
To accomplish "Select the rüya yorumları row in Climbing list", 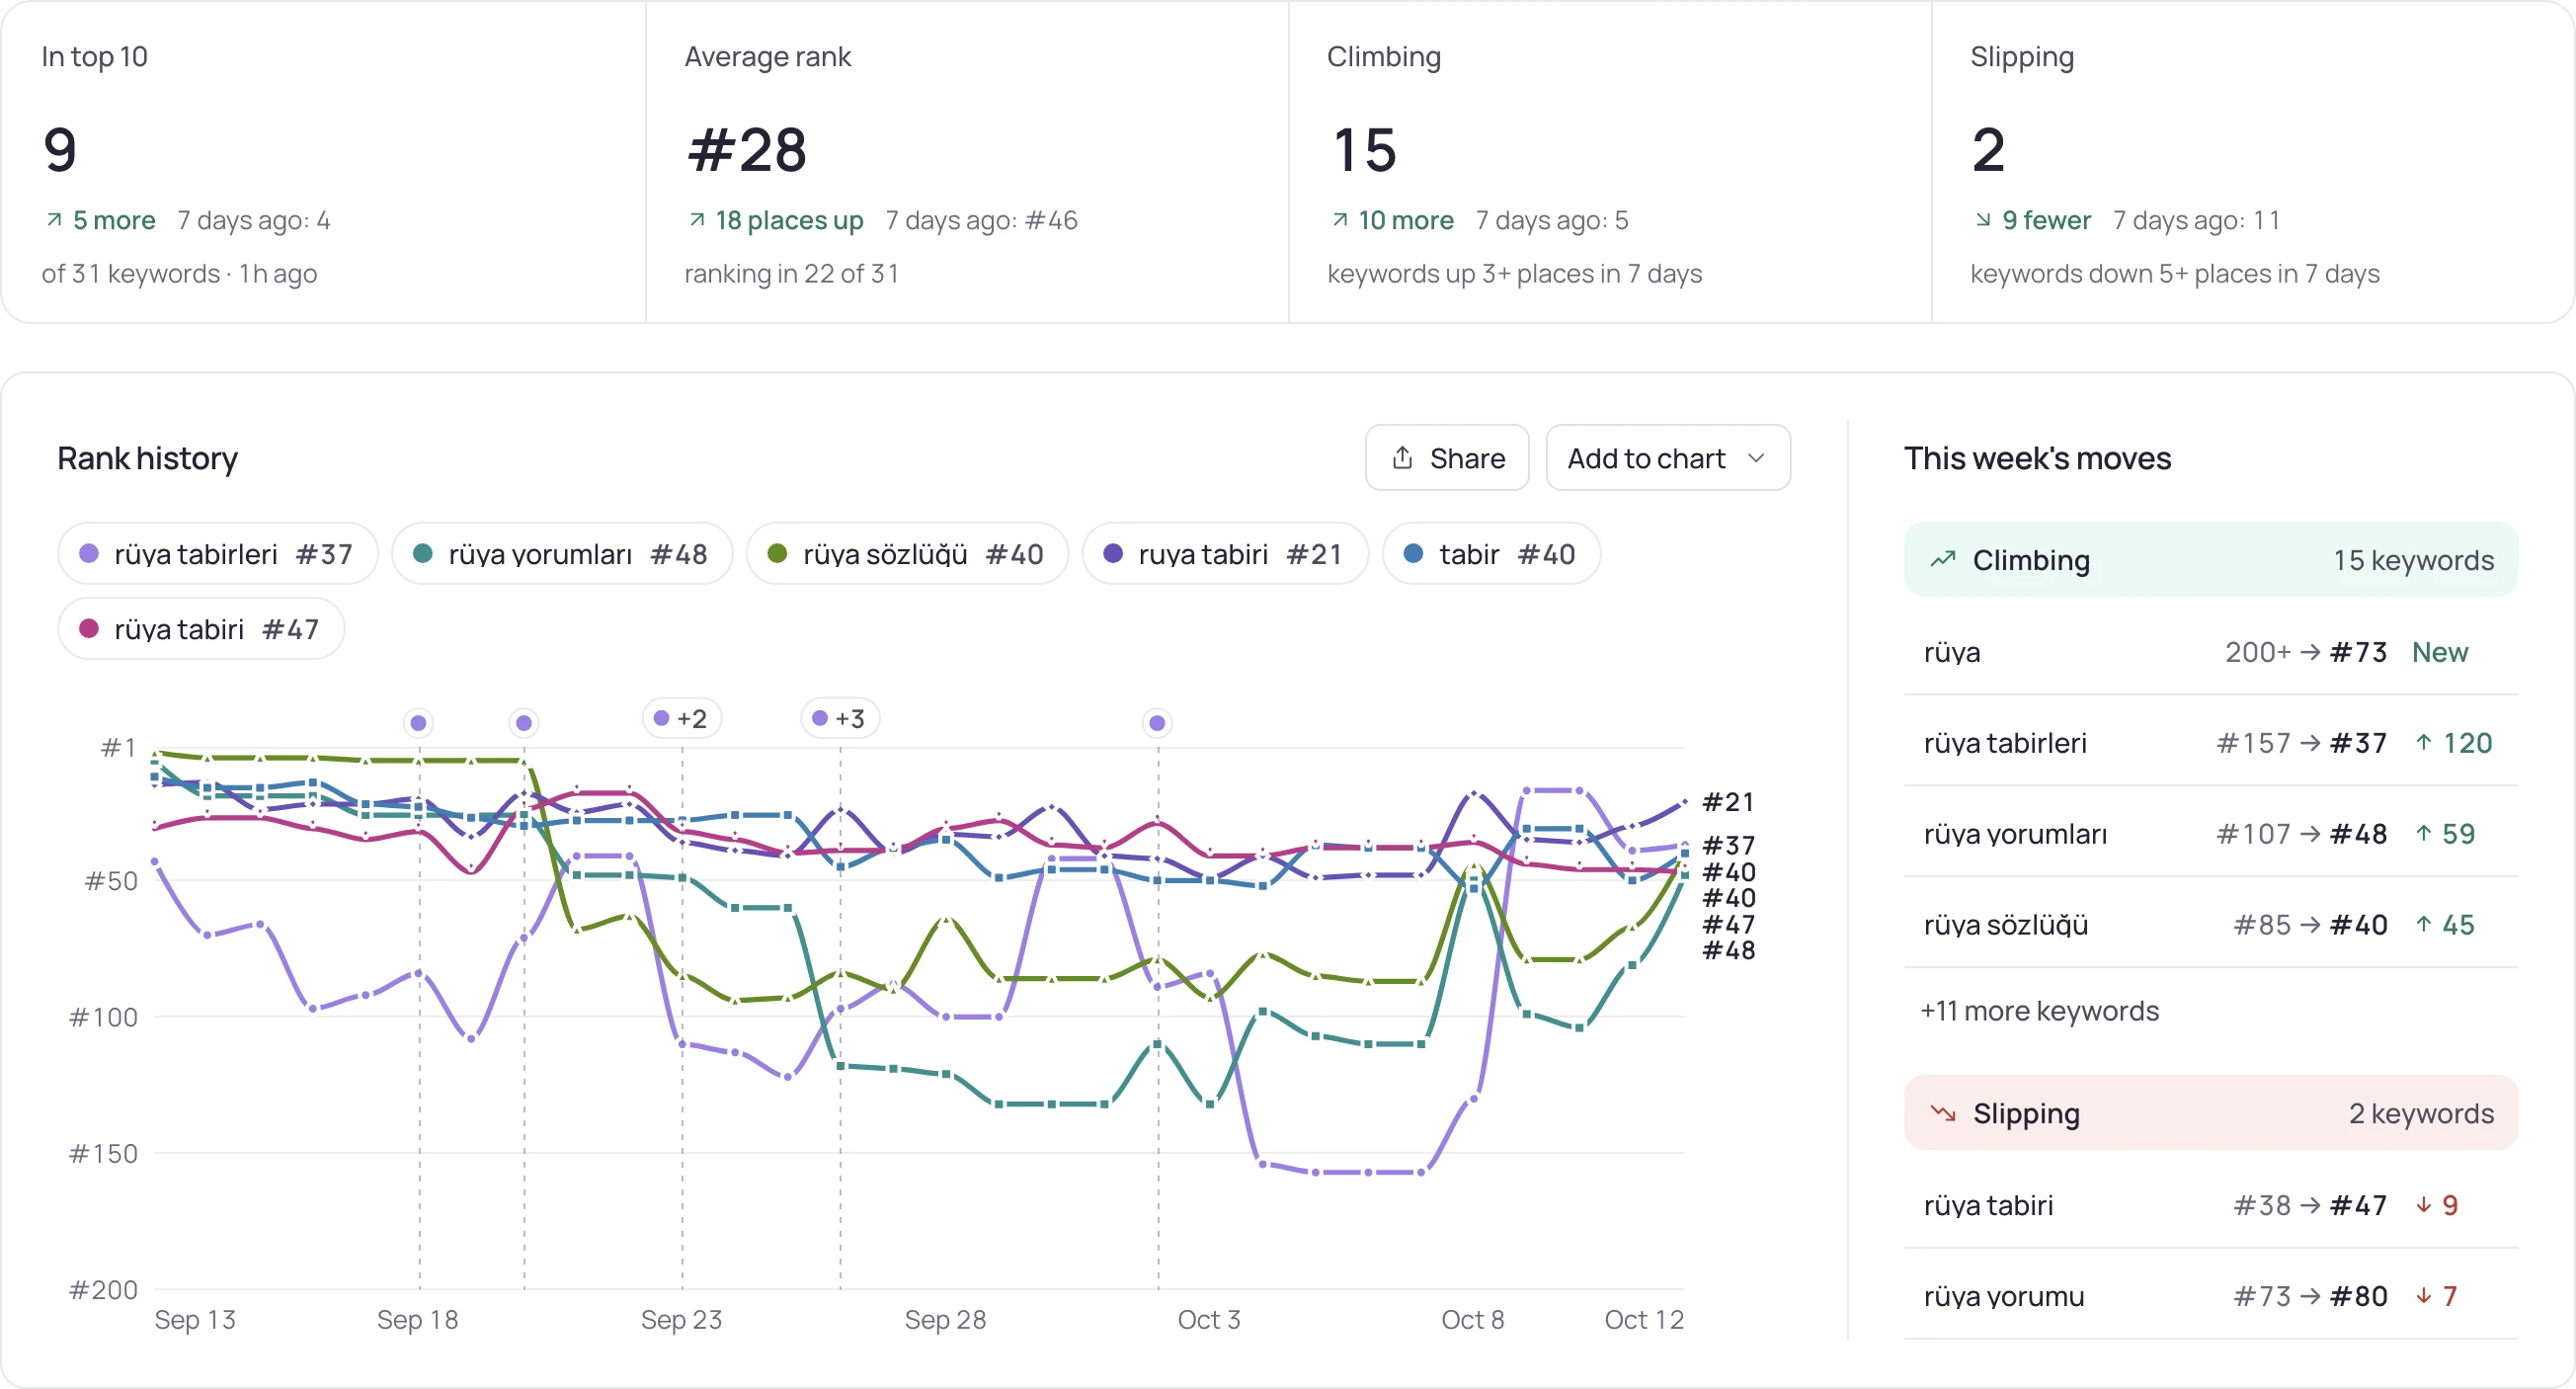I will (2210, 834).
